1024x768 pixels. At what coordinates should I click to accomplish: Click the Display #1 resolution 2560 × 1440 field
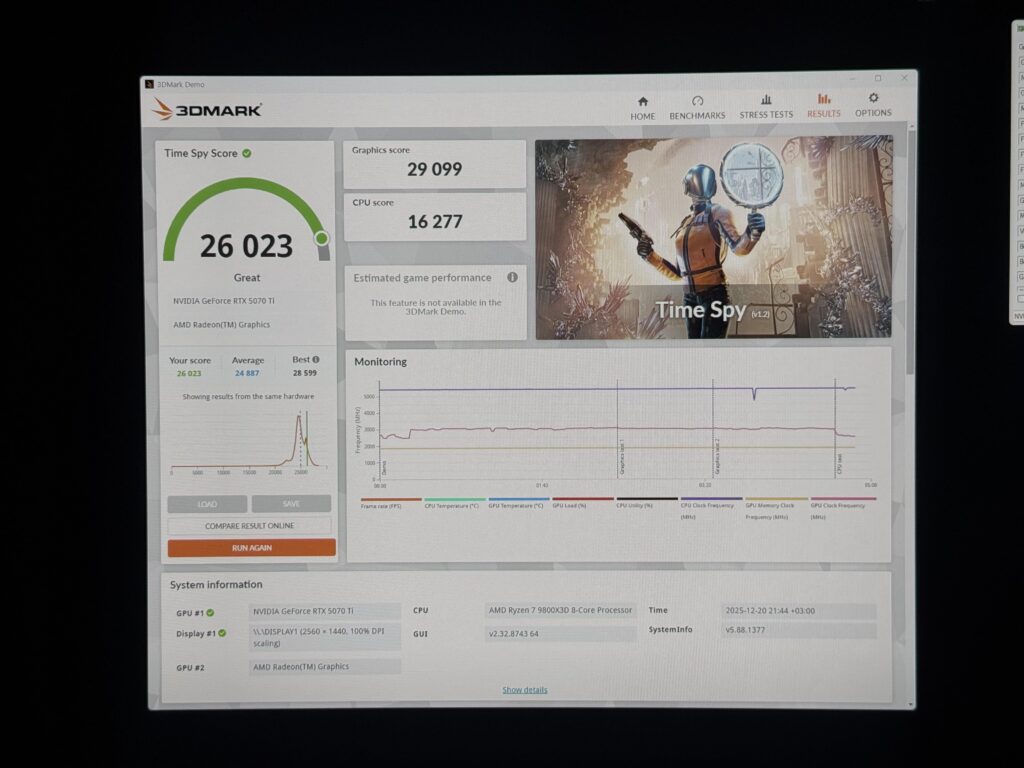[325, 637]
